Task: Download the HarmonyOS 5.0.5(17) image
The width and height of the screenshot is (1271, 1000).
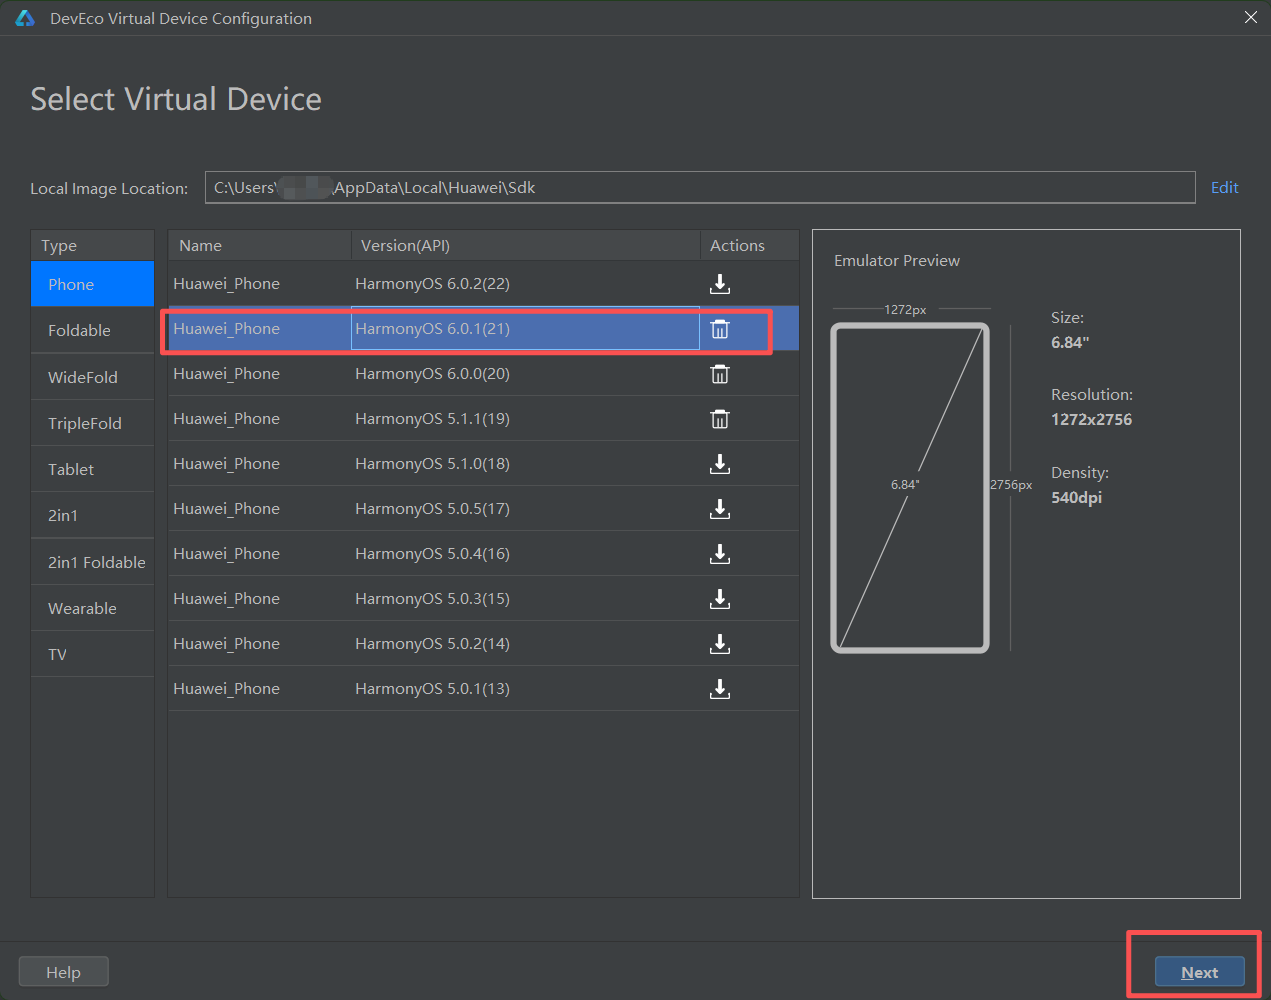Action: point(720,509)
